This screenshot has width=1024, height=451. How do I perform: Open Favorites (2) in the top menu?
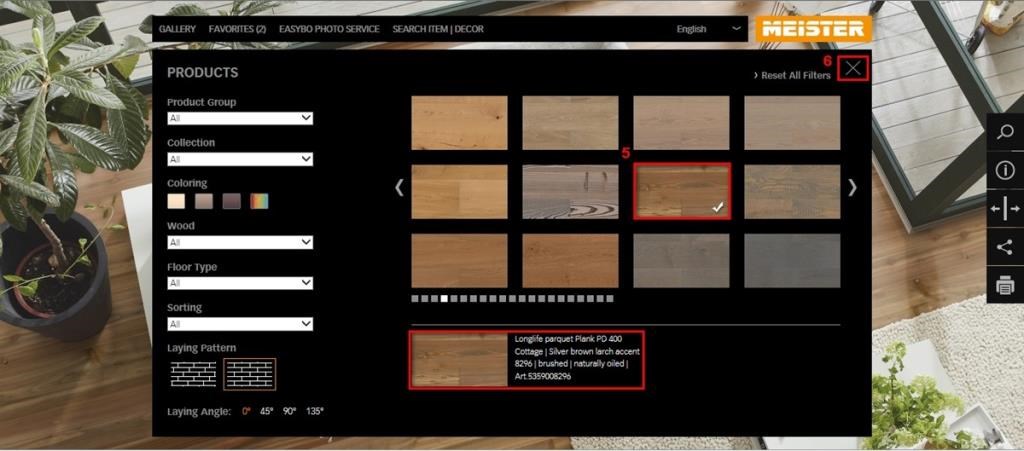coord(237,29)
